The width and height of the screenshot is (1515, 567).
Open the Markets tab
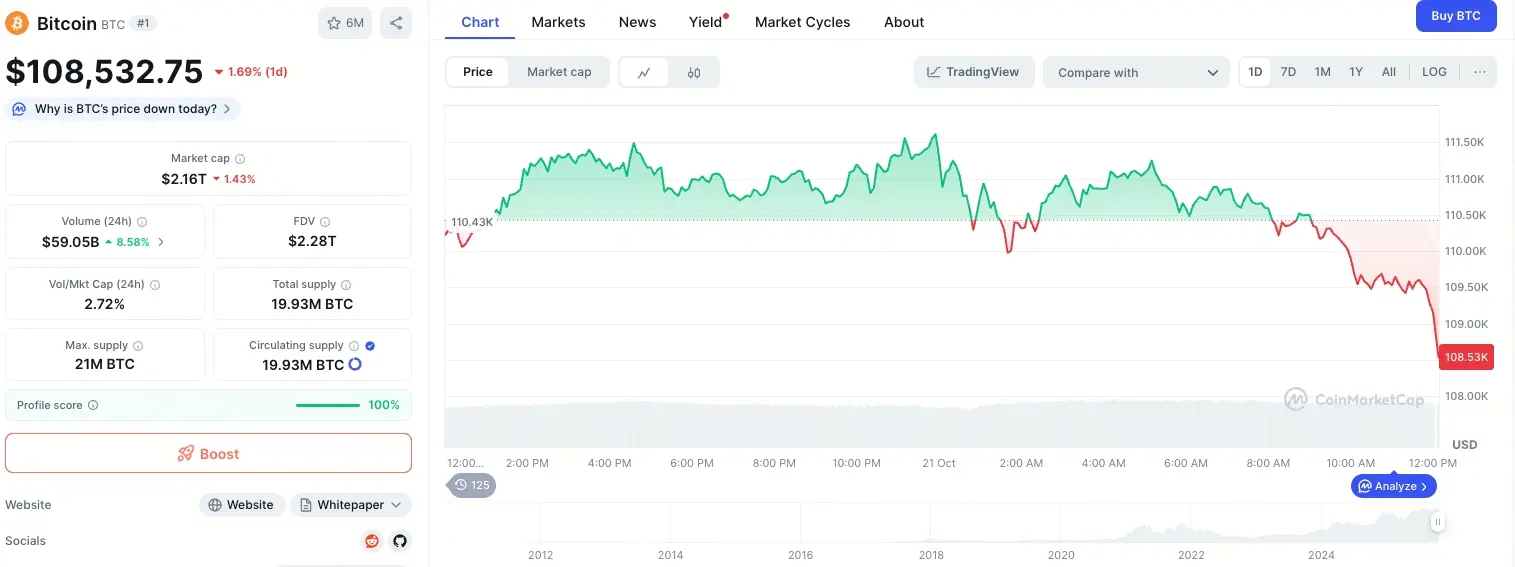pos(558,22)
